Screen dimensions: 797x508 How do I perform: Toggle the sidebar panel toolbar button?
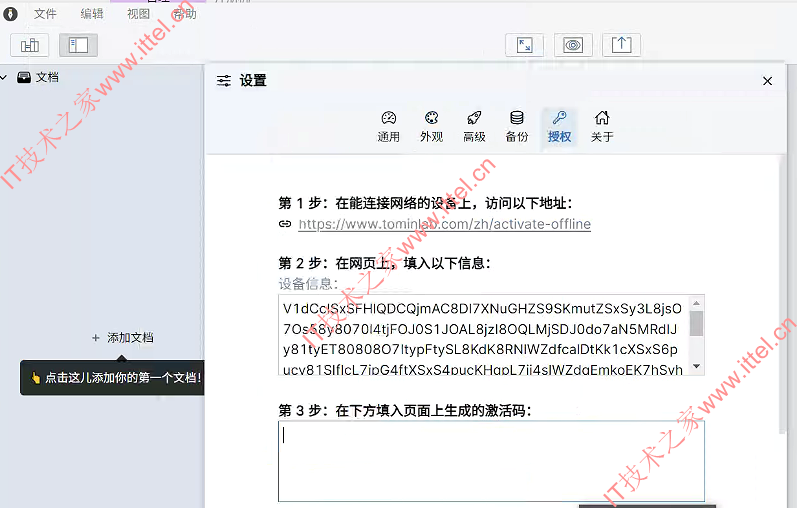(78, 45)
